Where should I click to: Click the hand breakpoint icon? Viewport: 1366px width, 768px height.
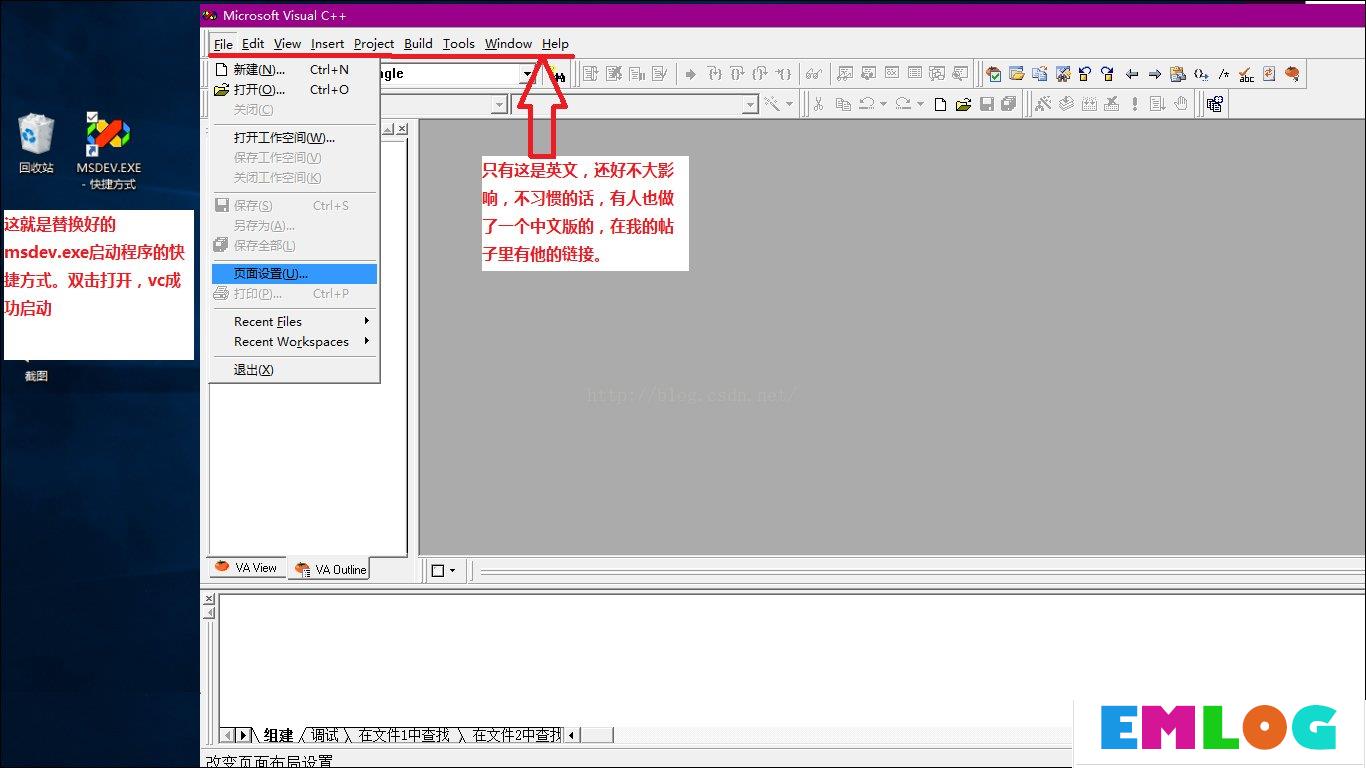pyautogui.click(x=1180, y=104)
